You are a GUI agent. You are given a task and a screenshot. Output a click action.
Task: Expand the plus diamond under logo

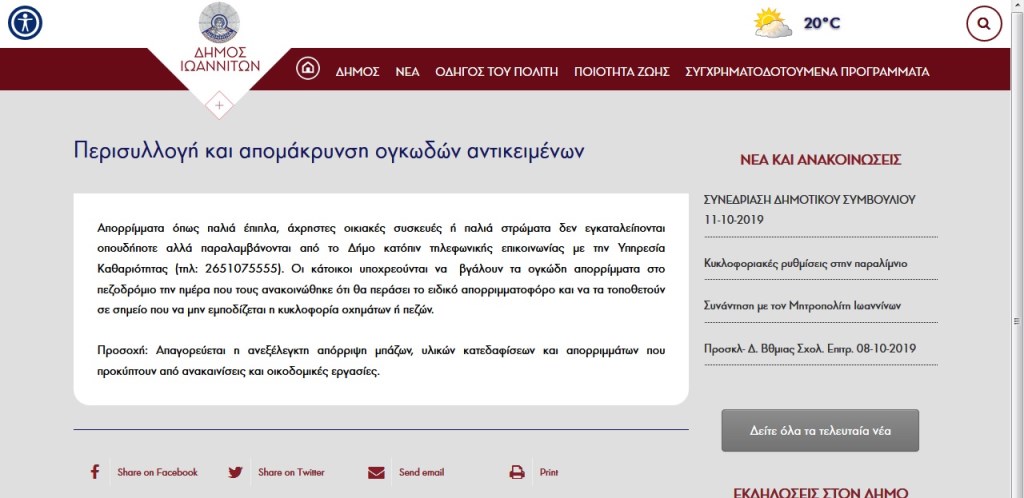pyautogui.click(x=219, y=103)
